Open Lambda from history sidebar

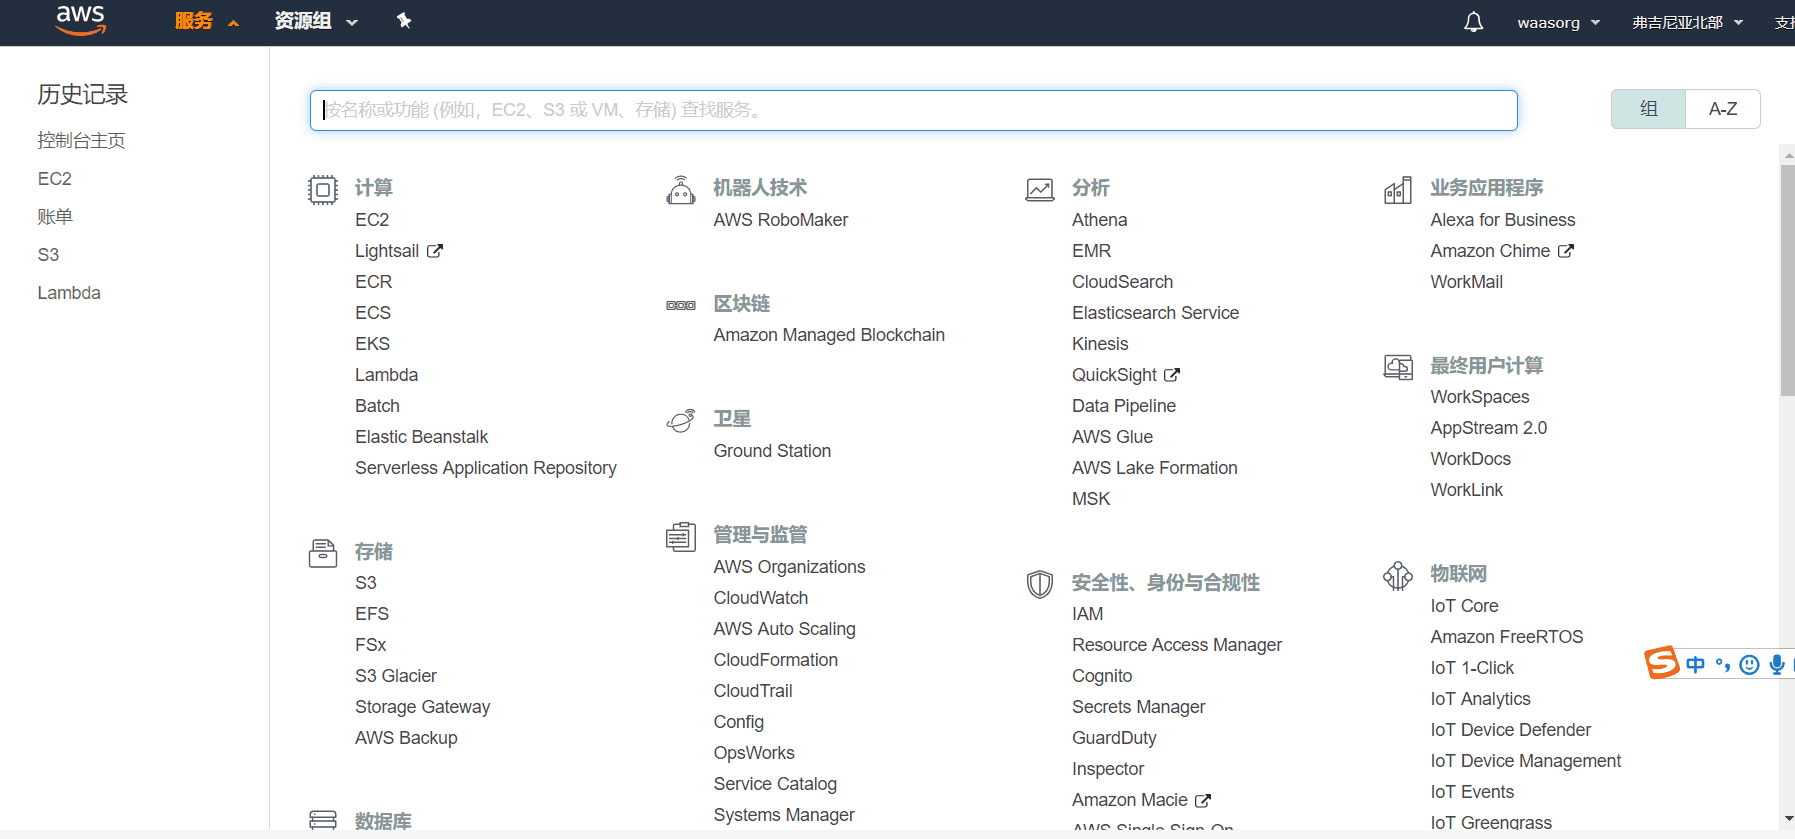pyautogui.click(x=69, y=293)
